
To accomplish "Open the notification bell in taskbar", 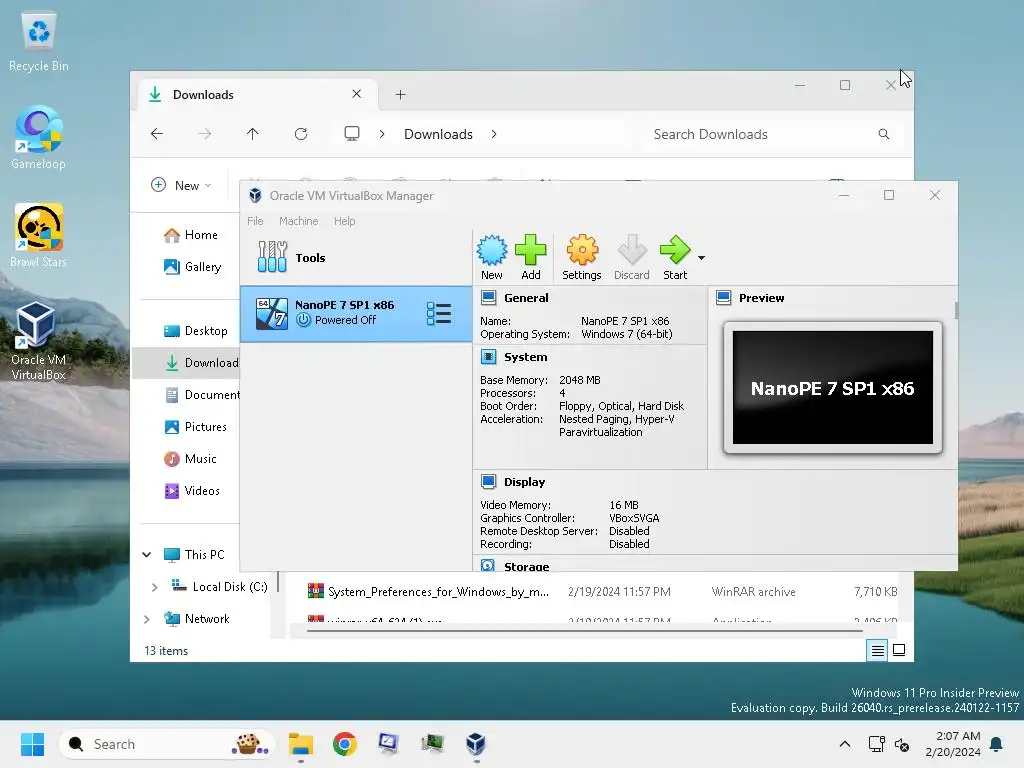I will 996,744.
